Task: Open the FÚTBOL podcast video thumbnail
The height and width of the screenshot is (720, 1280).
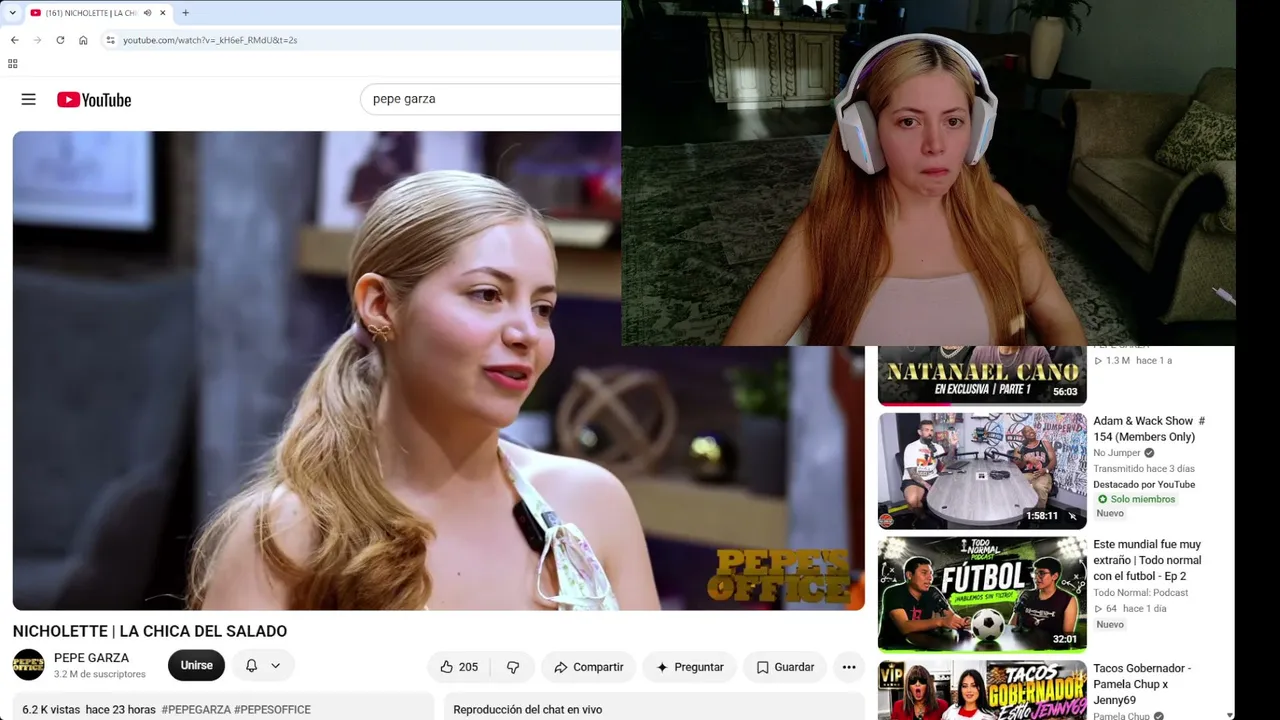Action: coord(982,594)
